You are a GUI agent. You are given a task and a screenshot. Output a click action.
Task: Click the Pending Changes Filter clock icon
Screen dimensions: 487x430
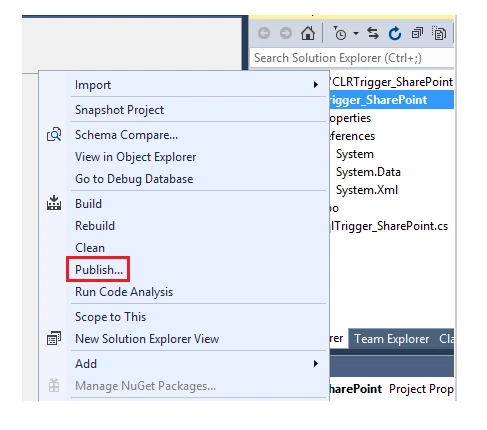pyautogui.click(x=340, y=33)
